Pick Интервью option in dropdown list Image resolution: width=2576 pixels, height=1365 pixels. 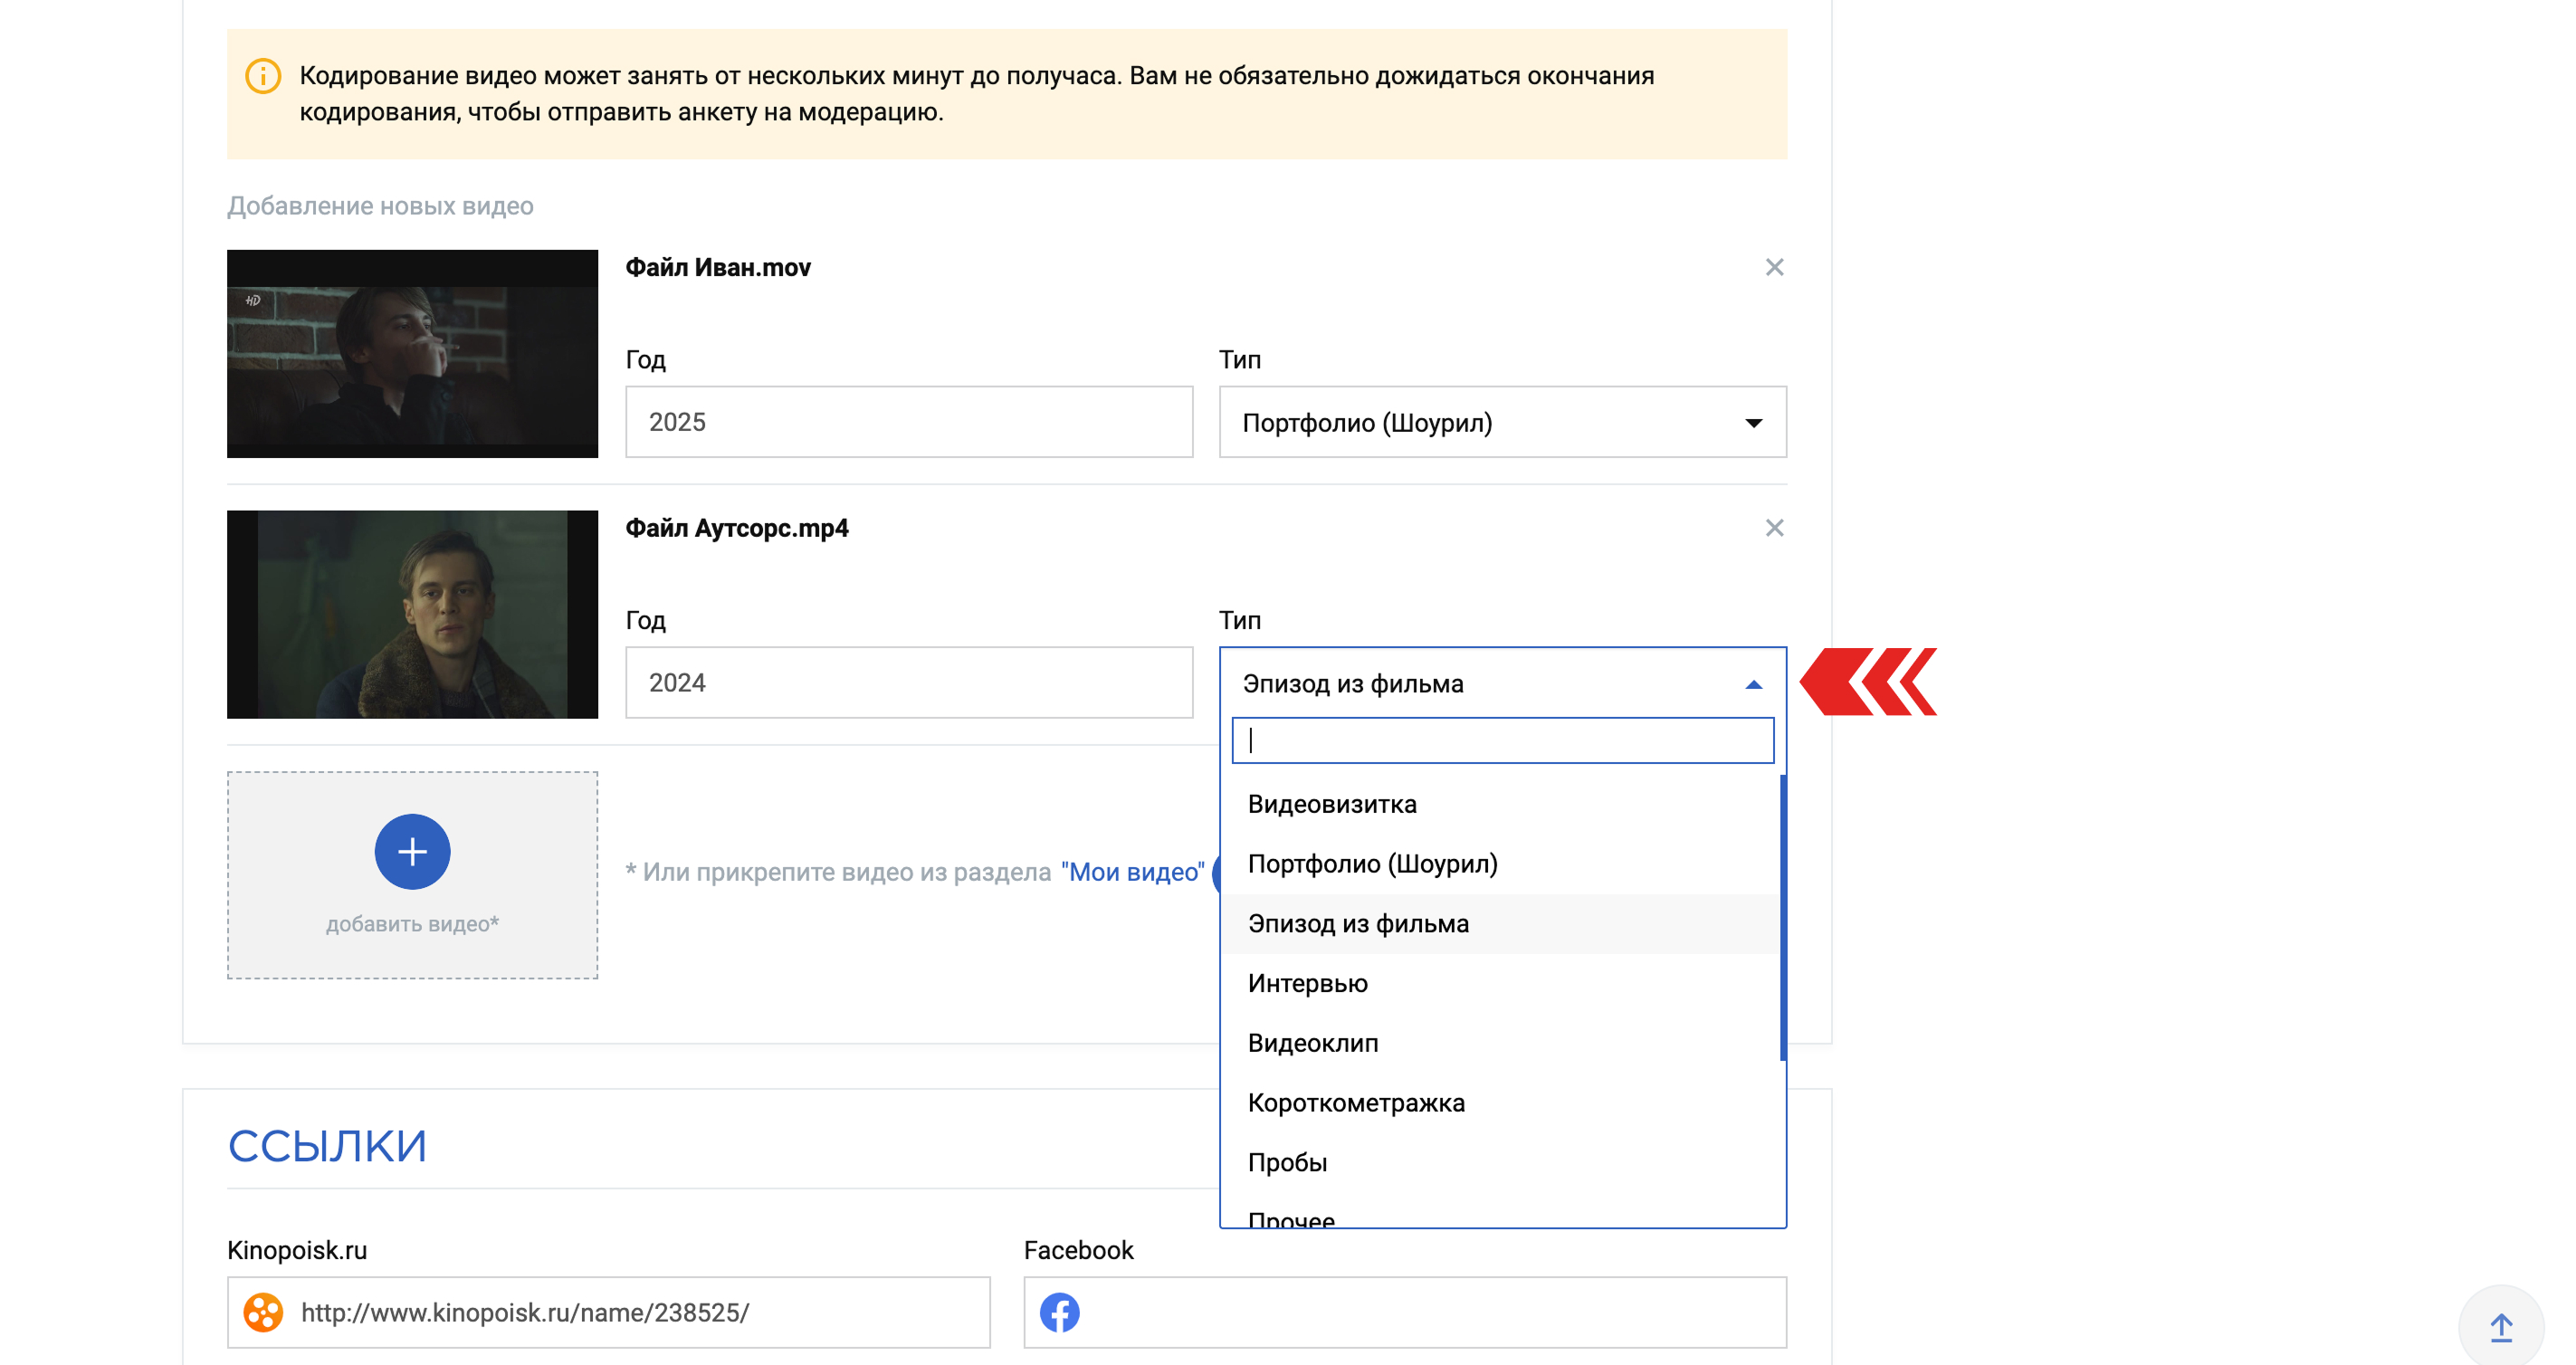[x=1307, y=983]
